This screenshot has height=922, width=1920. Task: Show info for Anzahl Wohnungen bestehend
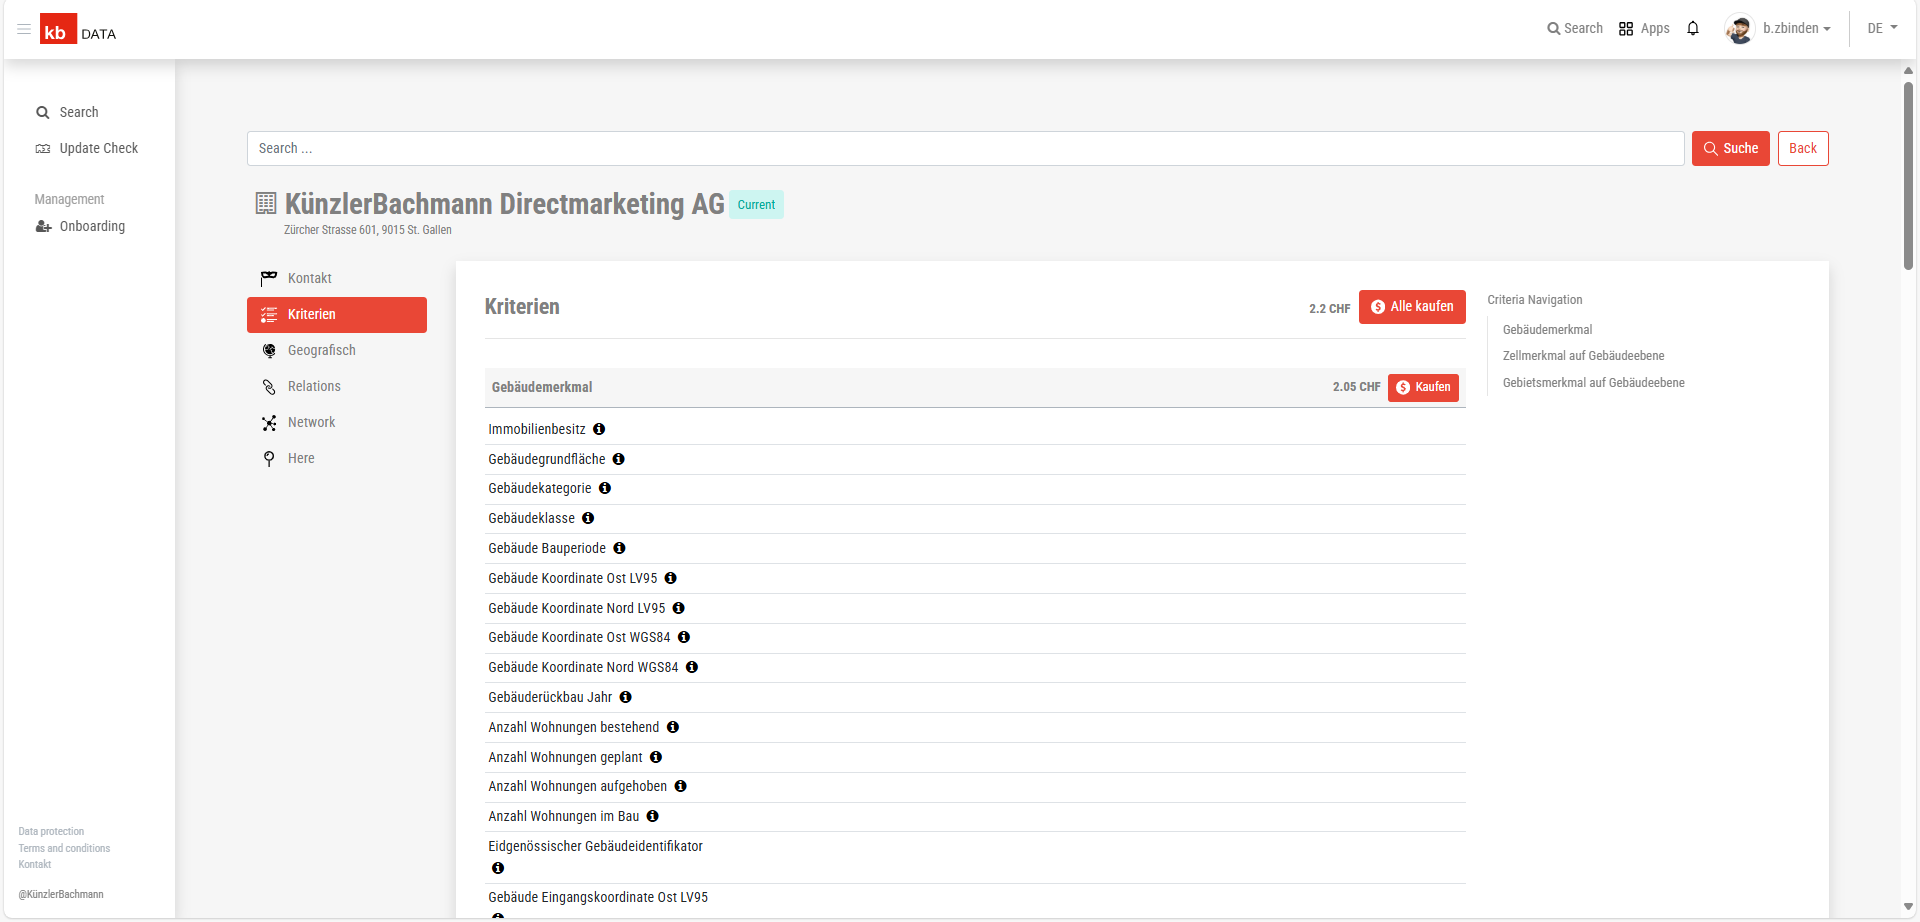[x=673, y=727]
